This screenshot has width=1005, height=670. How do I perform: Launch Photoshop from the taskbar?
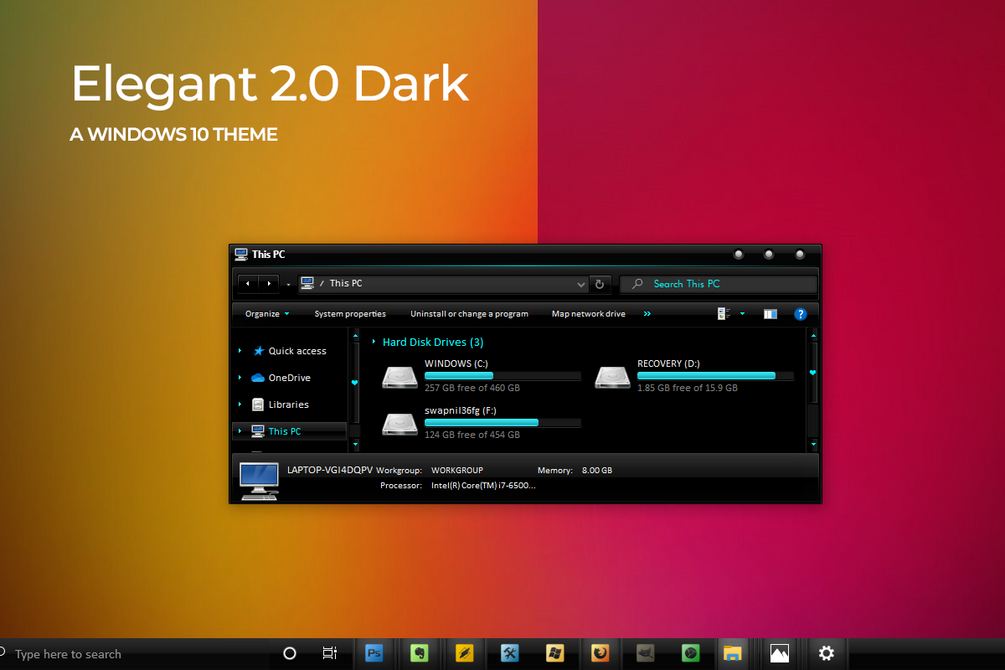coord(374,653)
